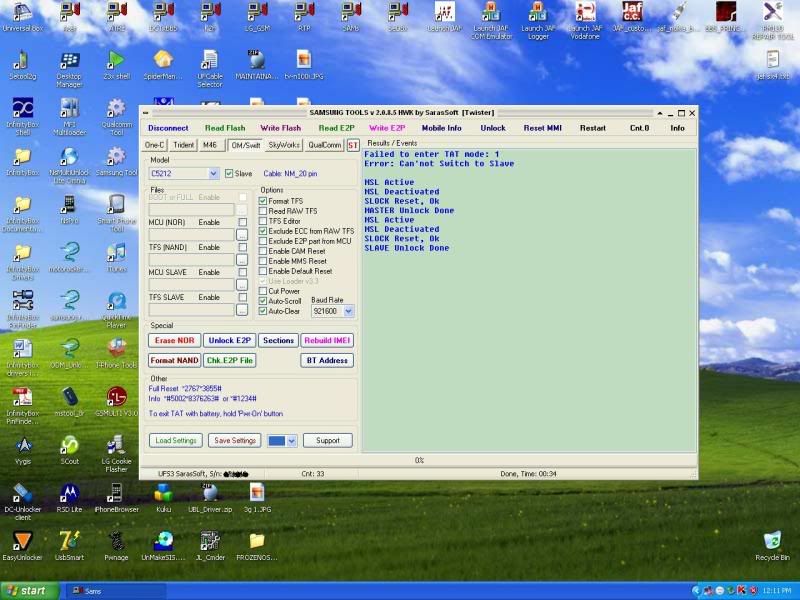Open MFI Multiloader desktop icon
The width and height of the screenshot is (800, 600).
pos(69,116)
